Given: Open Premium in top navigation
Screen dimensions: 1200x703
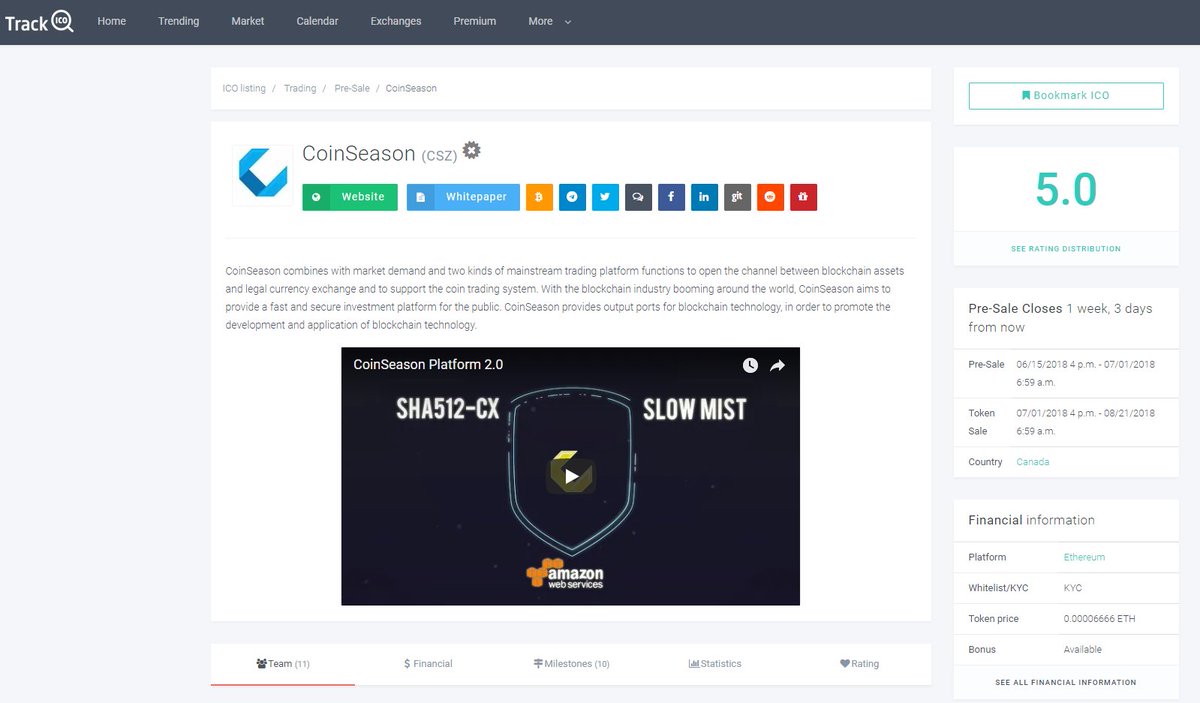Looking at the screenshot, I should click(475, 21).
